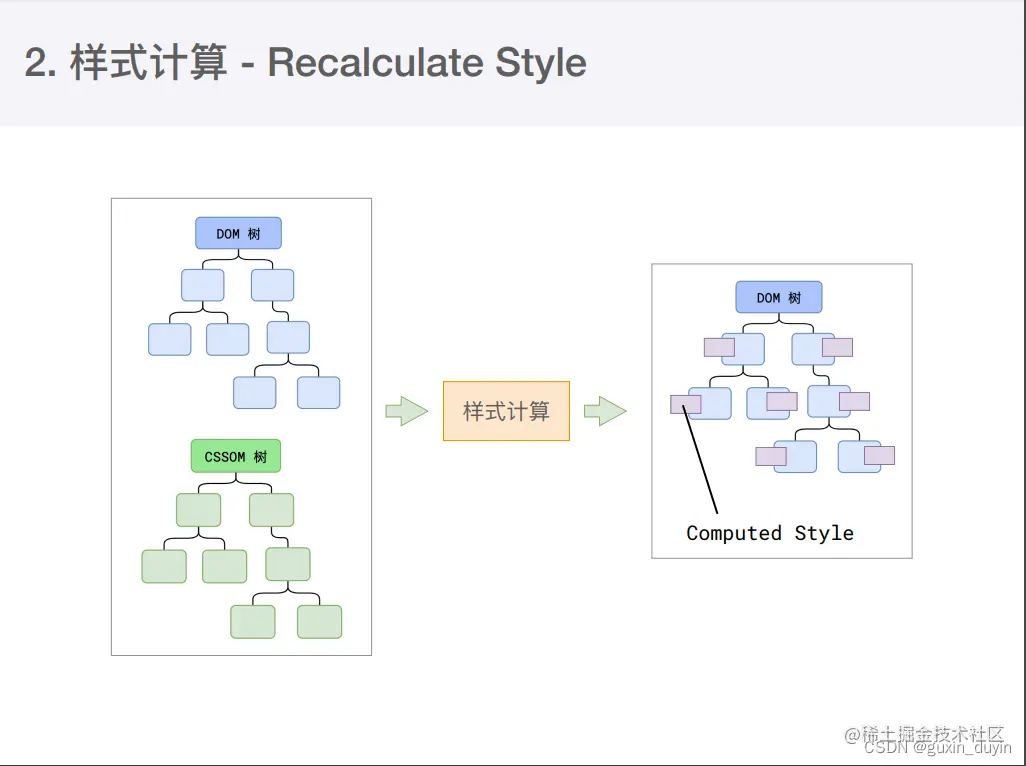The height and width of the screenshot is (766, 1026).
Task: Click the Computed Style annotation text
Action: coord(768,533)
